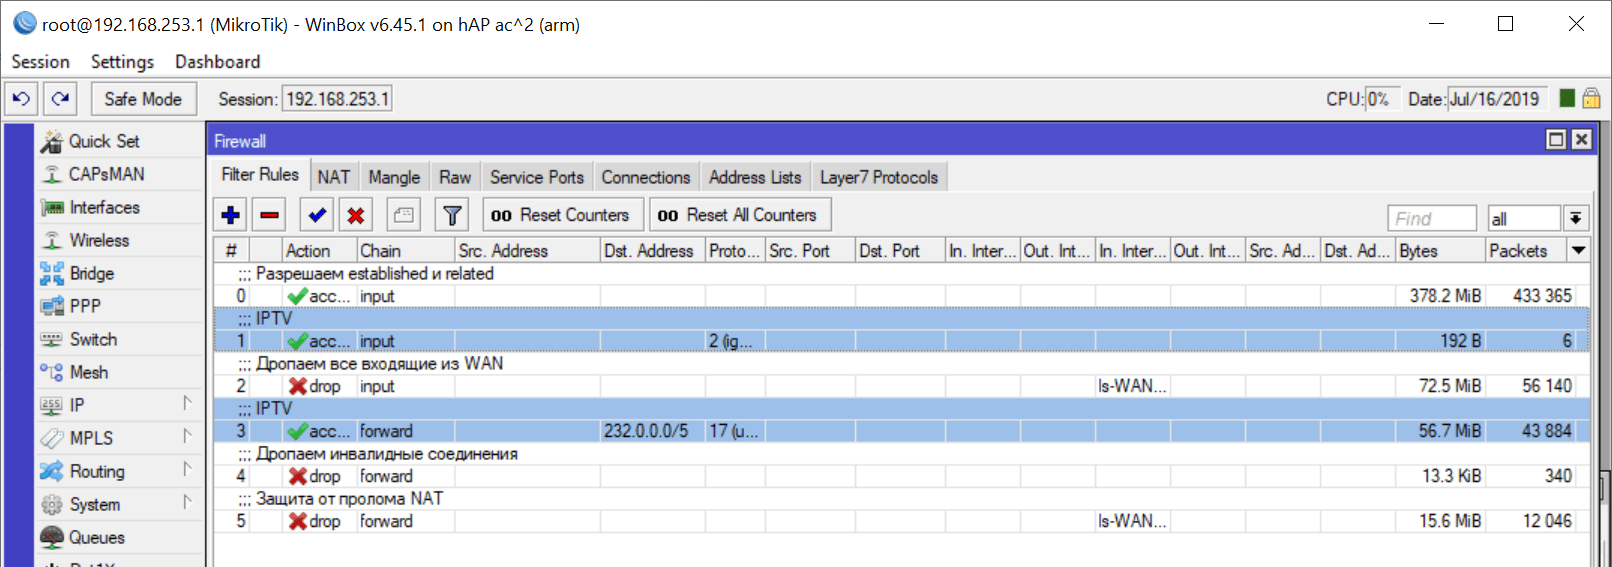1612x567 pixels.
Task: Select rule 2 drop input row
Action: tap(900, 386)
